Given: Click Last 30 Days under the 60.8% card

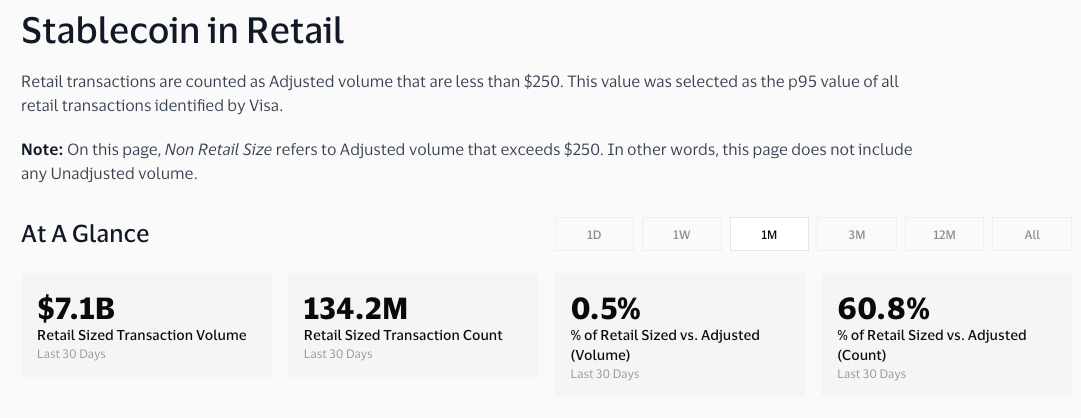Looking at the screenshot, I should tap(871, 374).
